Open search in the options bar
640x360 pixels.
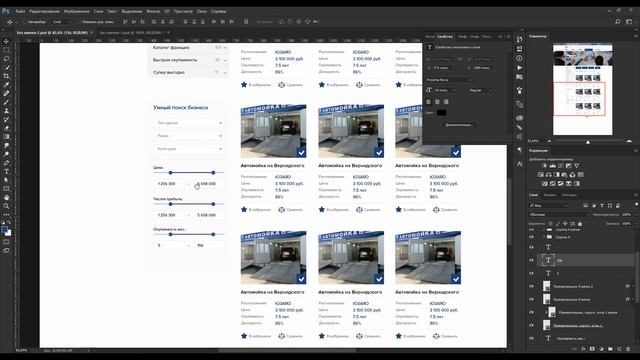point(618,22)
